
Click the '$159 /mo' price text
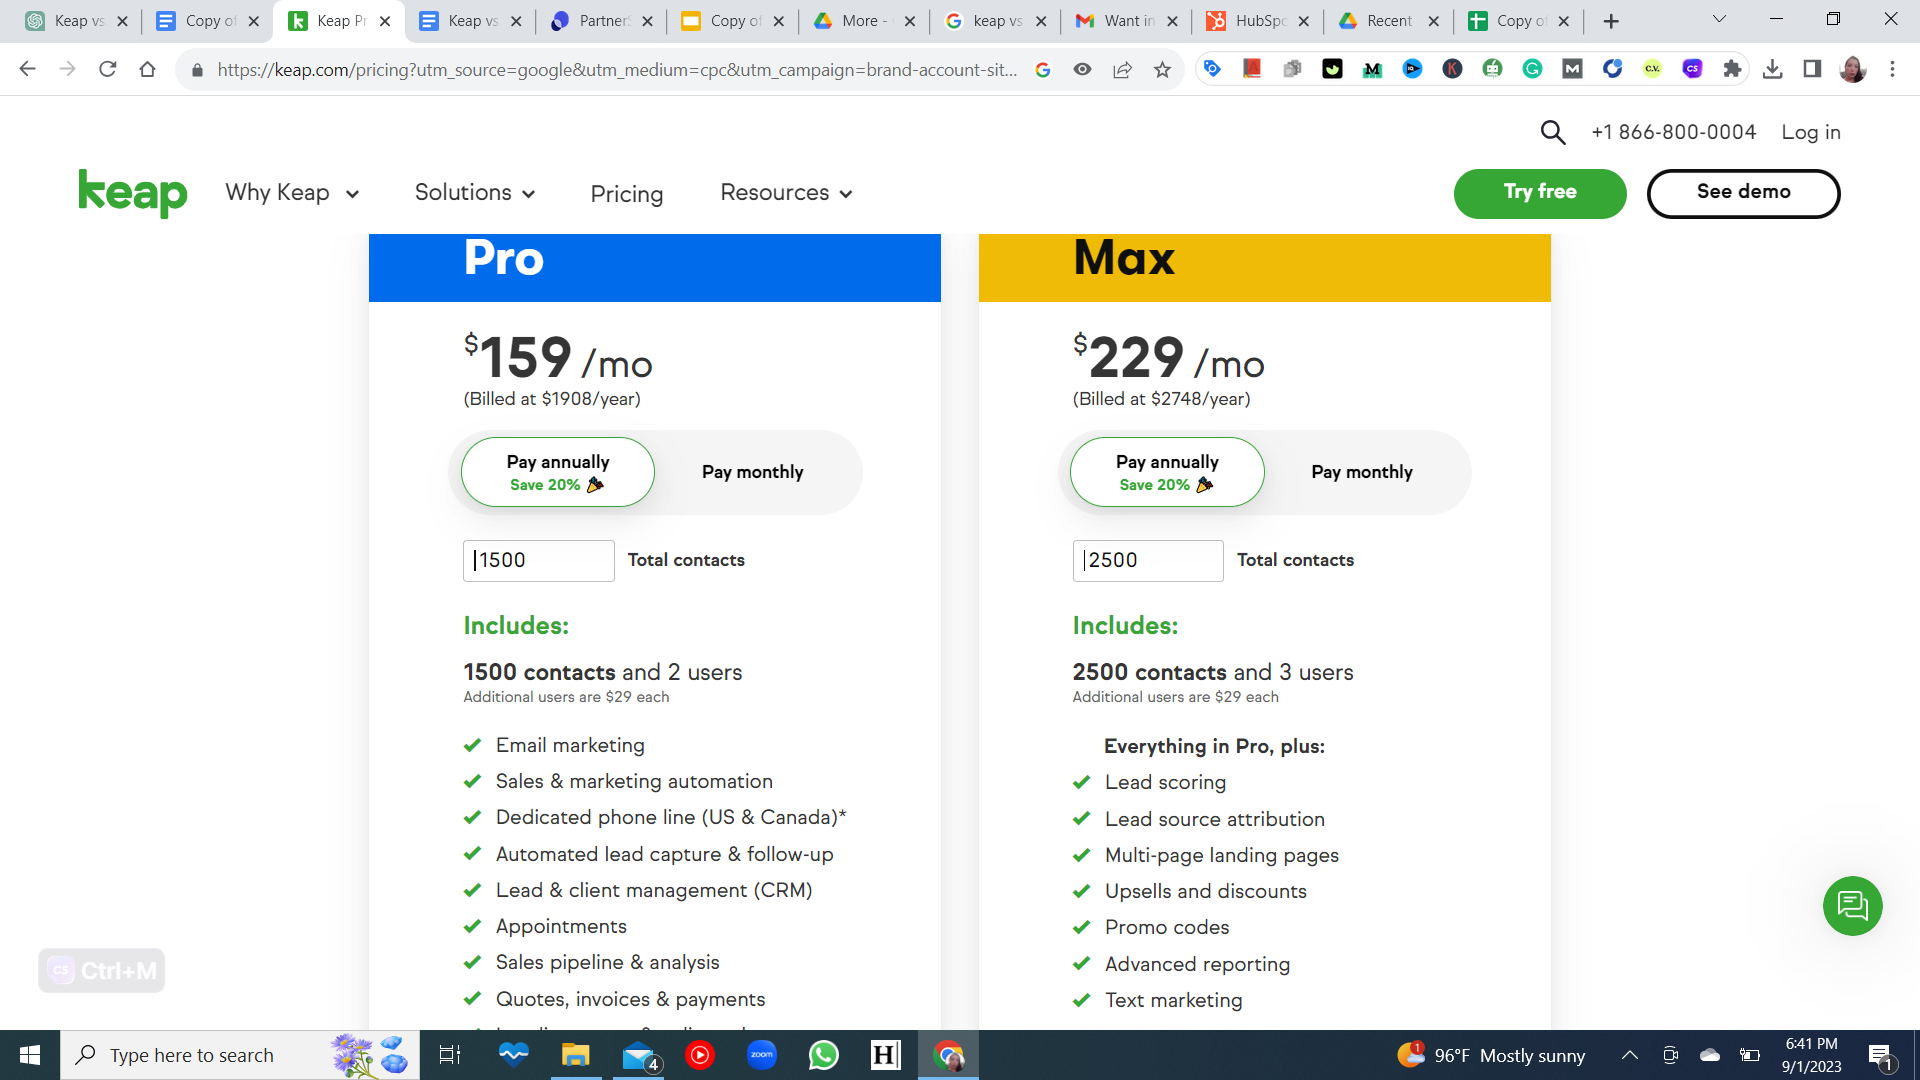[x=558, y=358]
